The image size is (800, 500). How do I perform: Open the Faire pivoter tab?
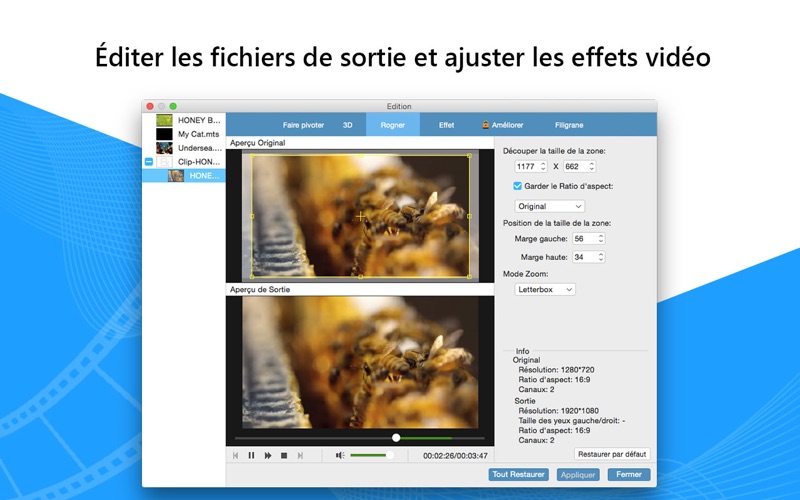coord(303,125)
